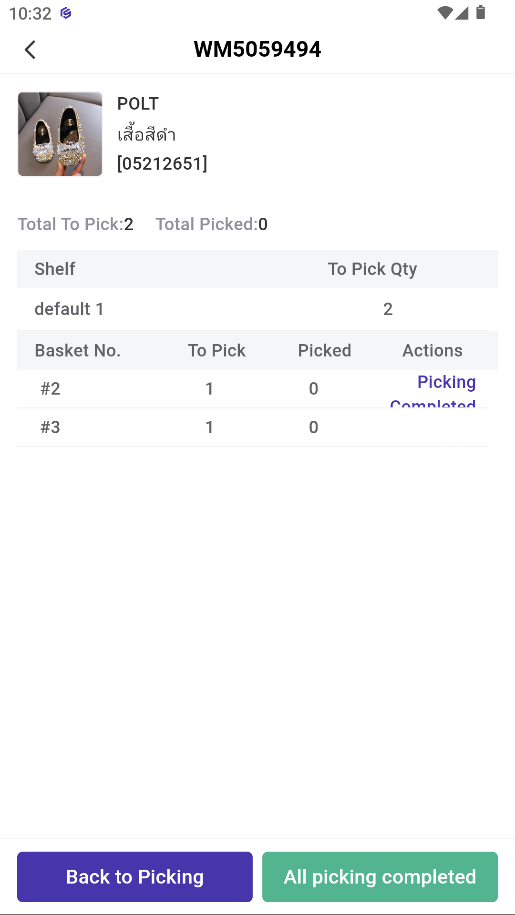Tap the default 1 shelf row
Viewport: 515px width, 915px height.
(x=253, y=309)
